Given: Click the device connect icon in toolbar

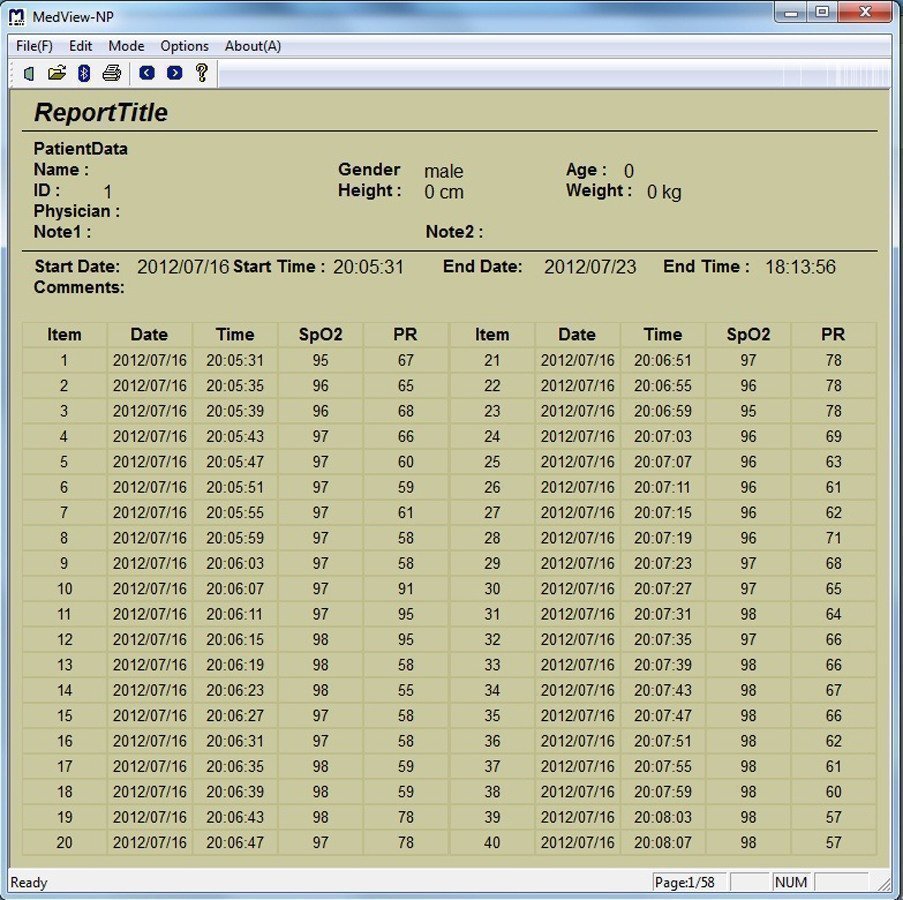Looking at the screenshot, I should tap(29, 73).
